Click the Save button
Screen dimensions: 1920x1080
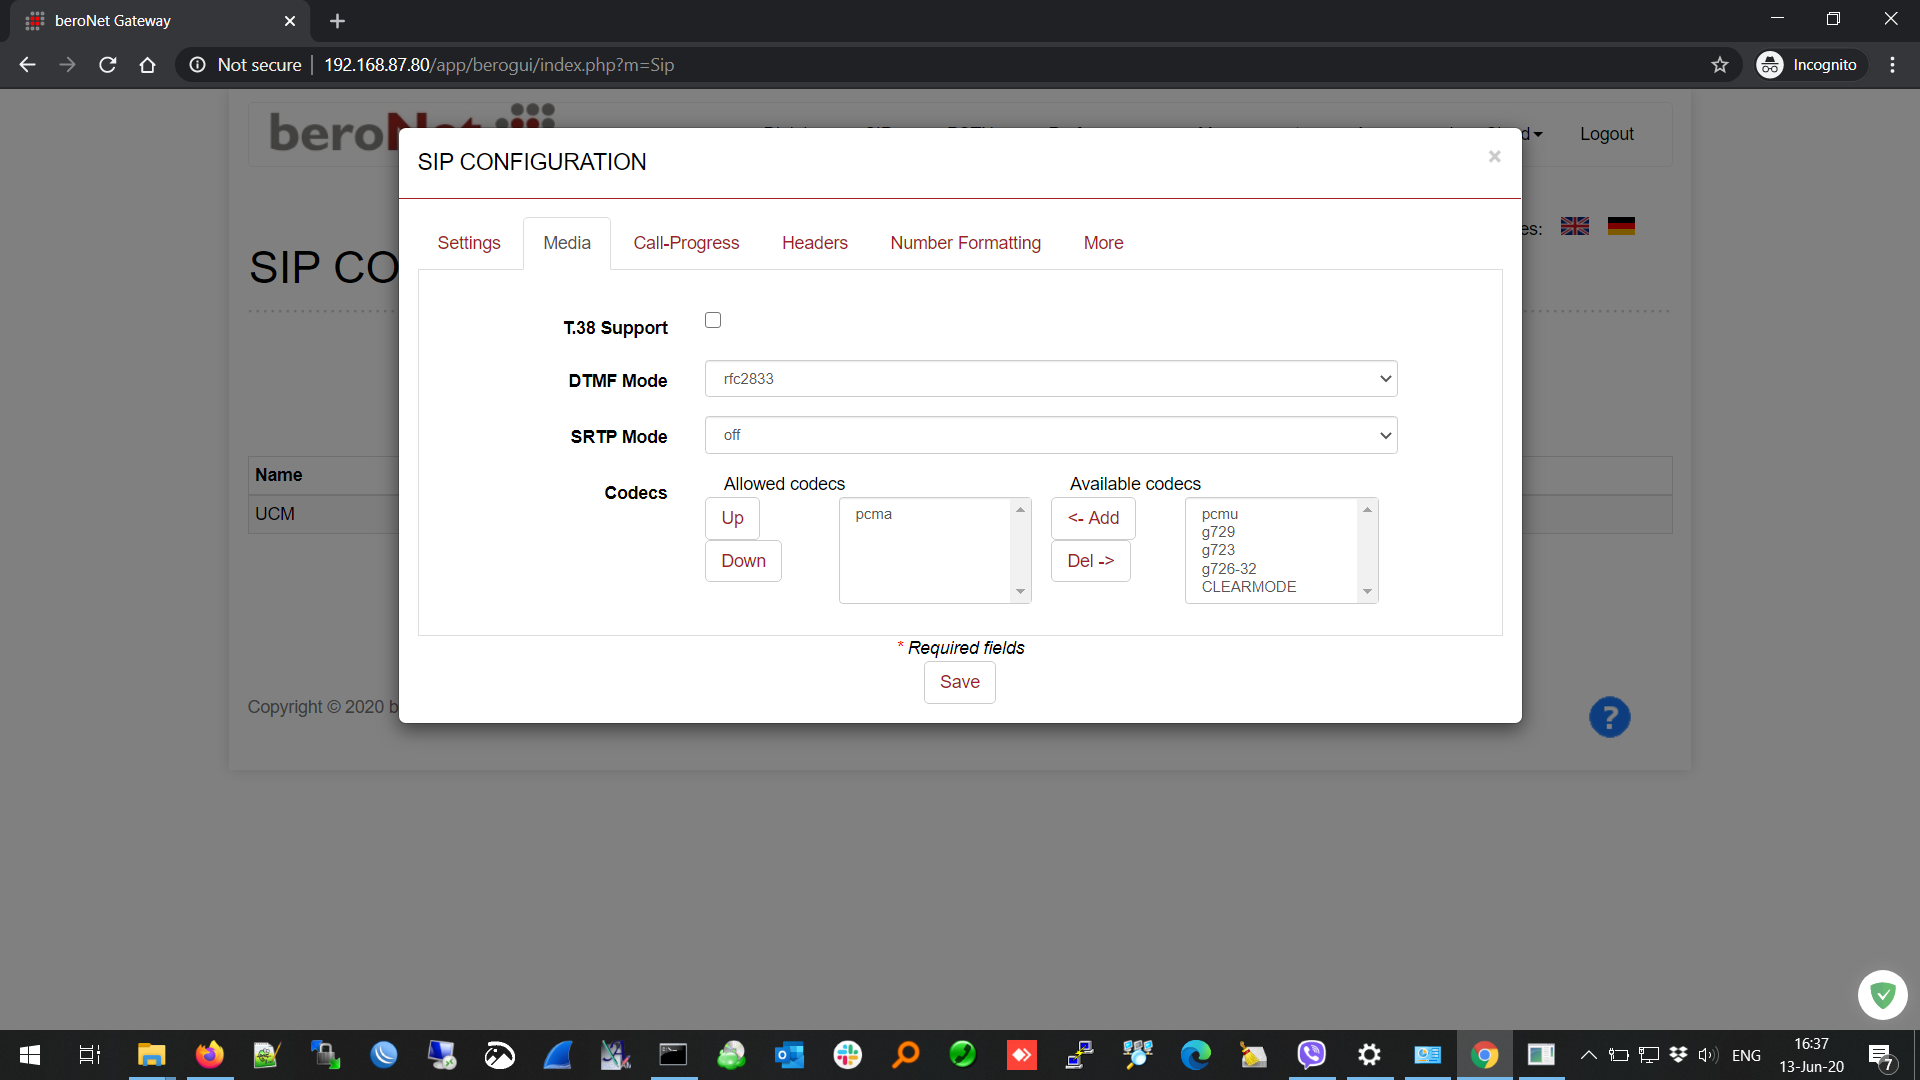point(959,682)
